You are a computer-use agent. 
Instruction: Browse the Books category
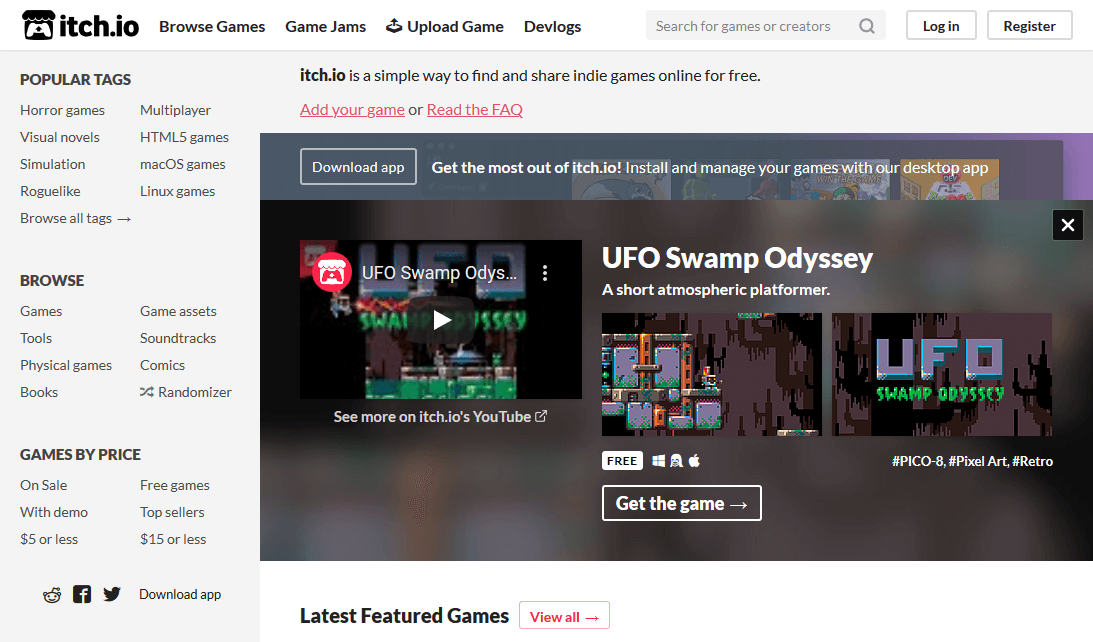click(38, 392)
